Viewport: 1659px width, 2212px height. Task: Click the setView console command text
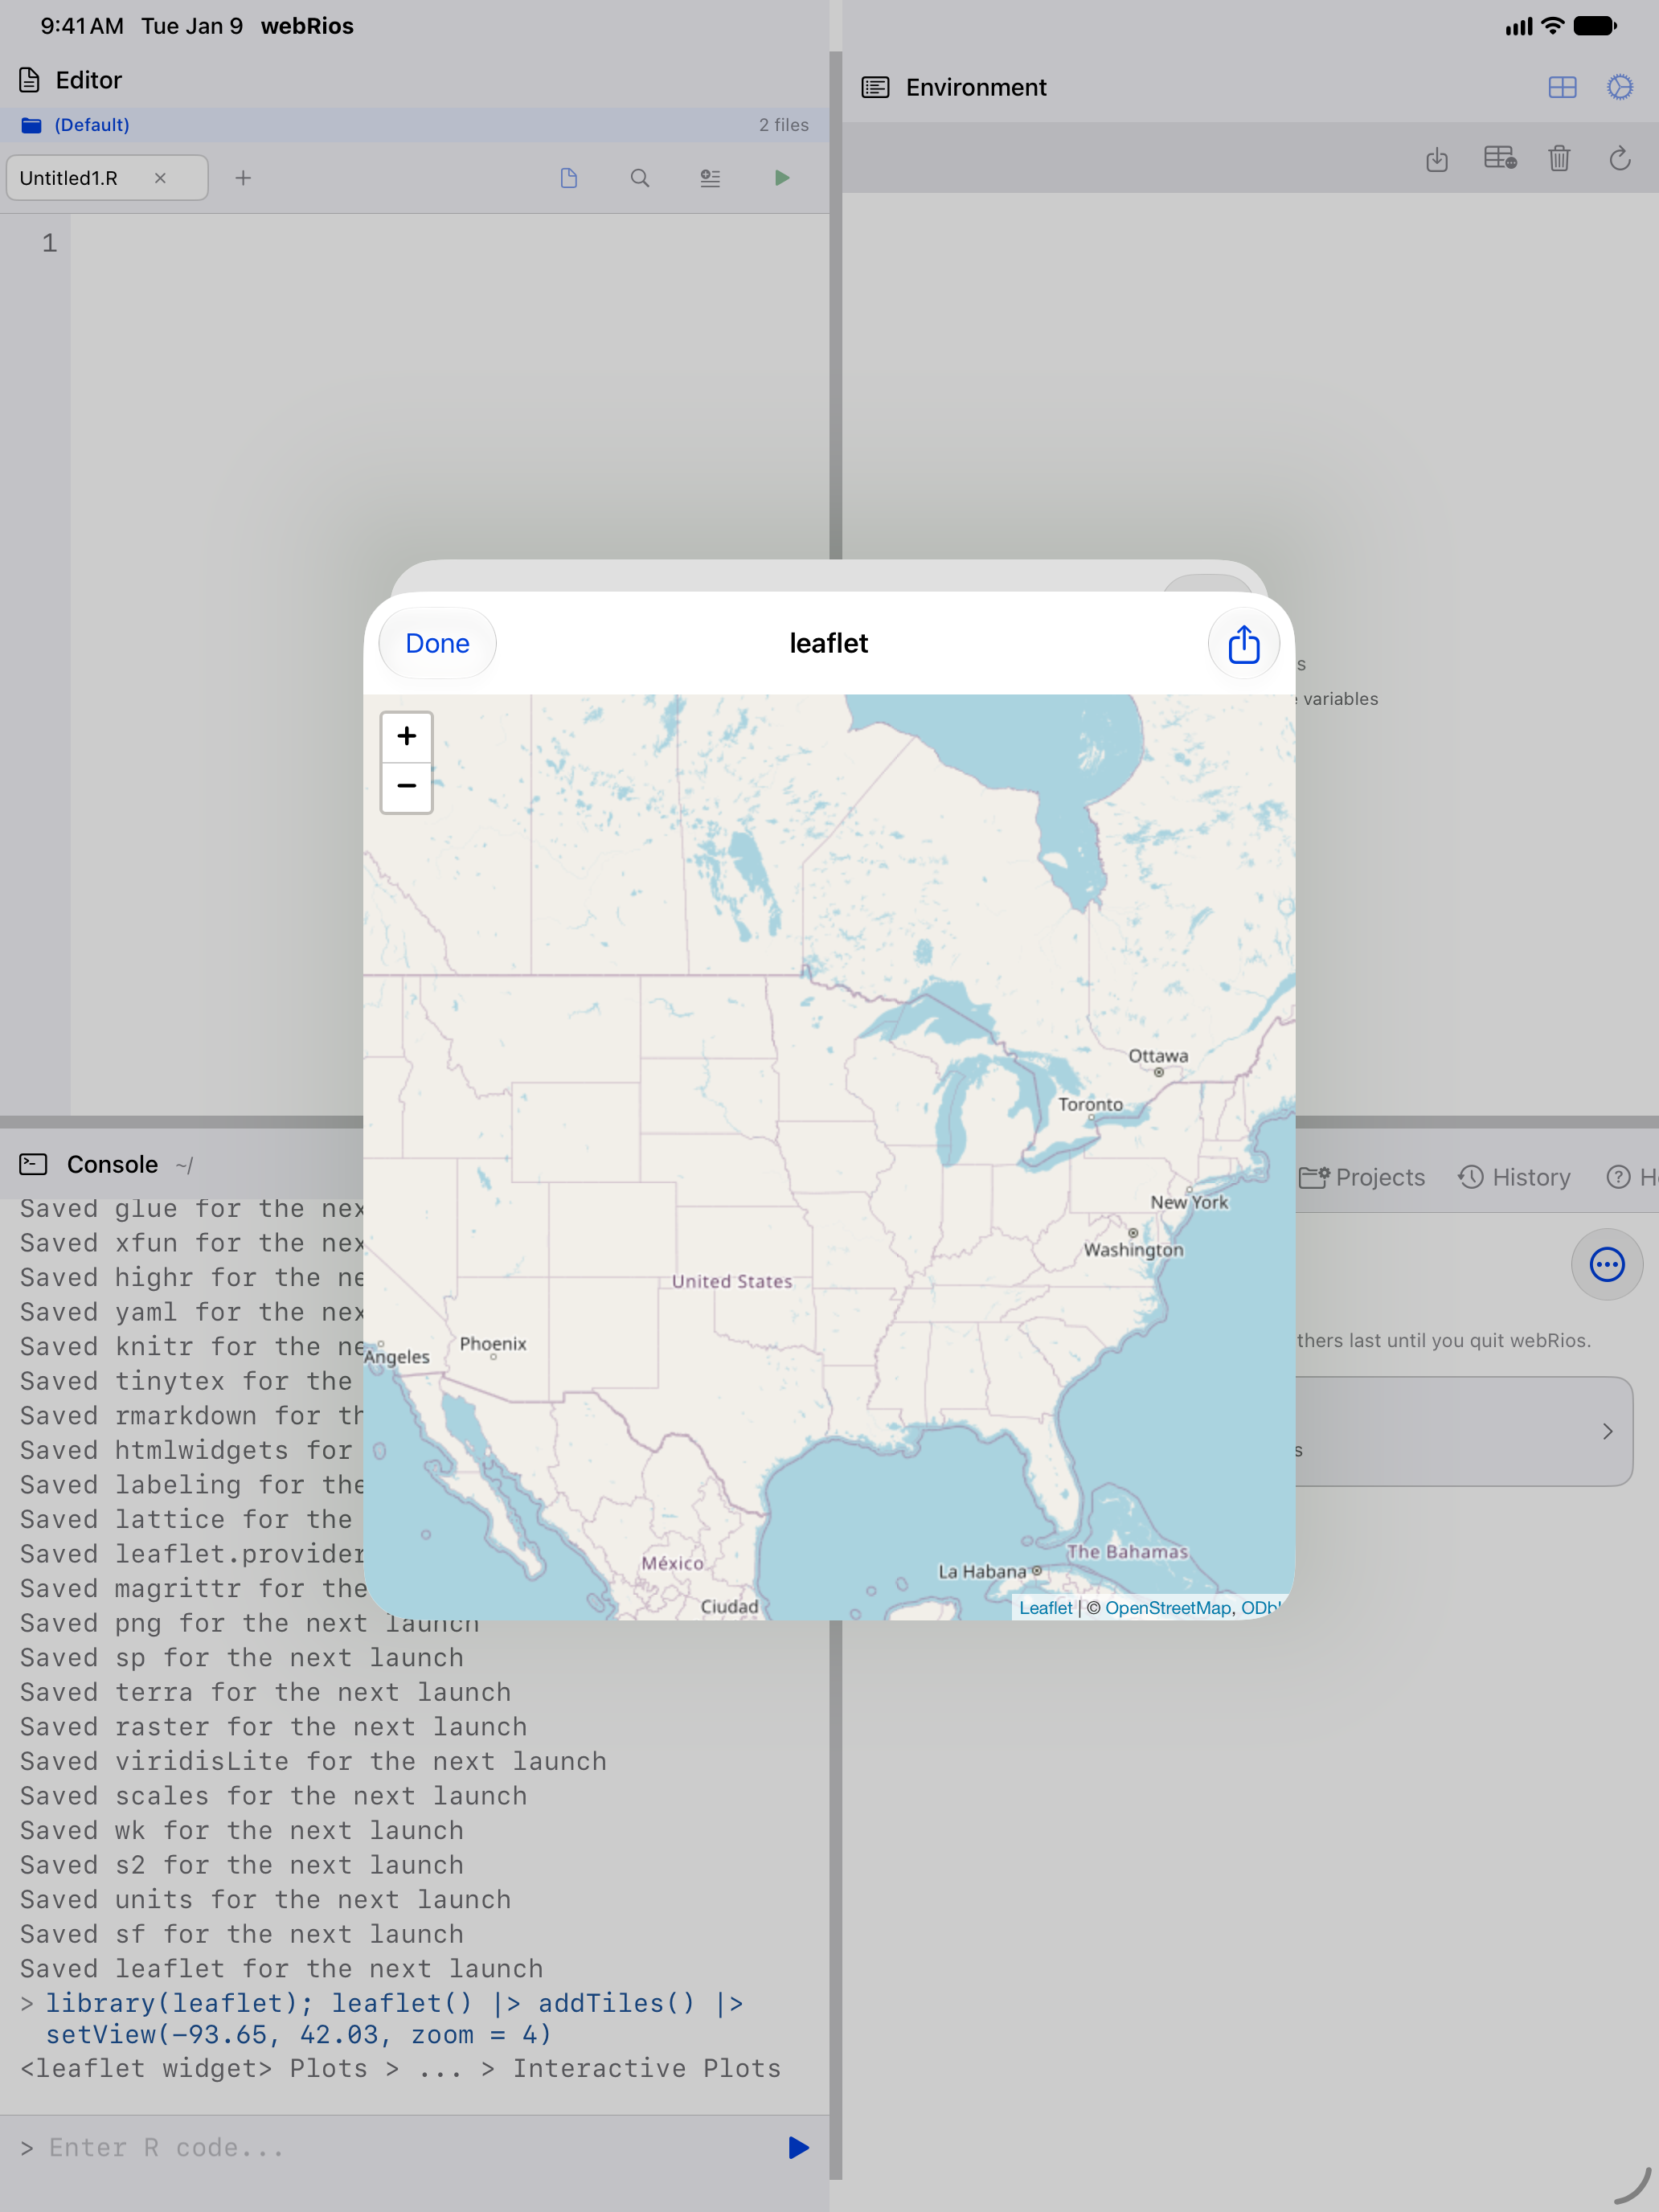pyautogui.click(x=298, y=2035)
